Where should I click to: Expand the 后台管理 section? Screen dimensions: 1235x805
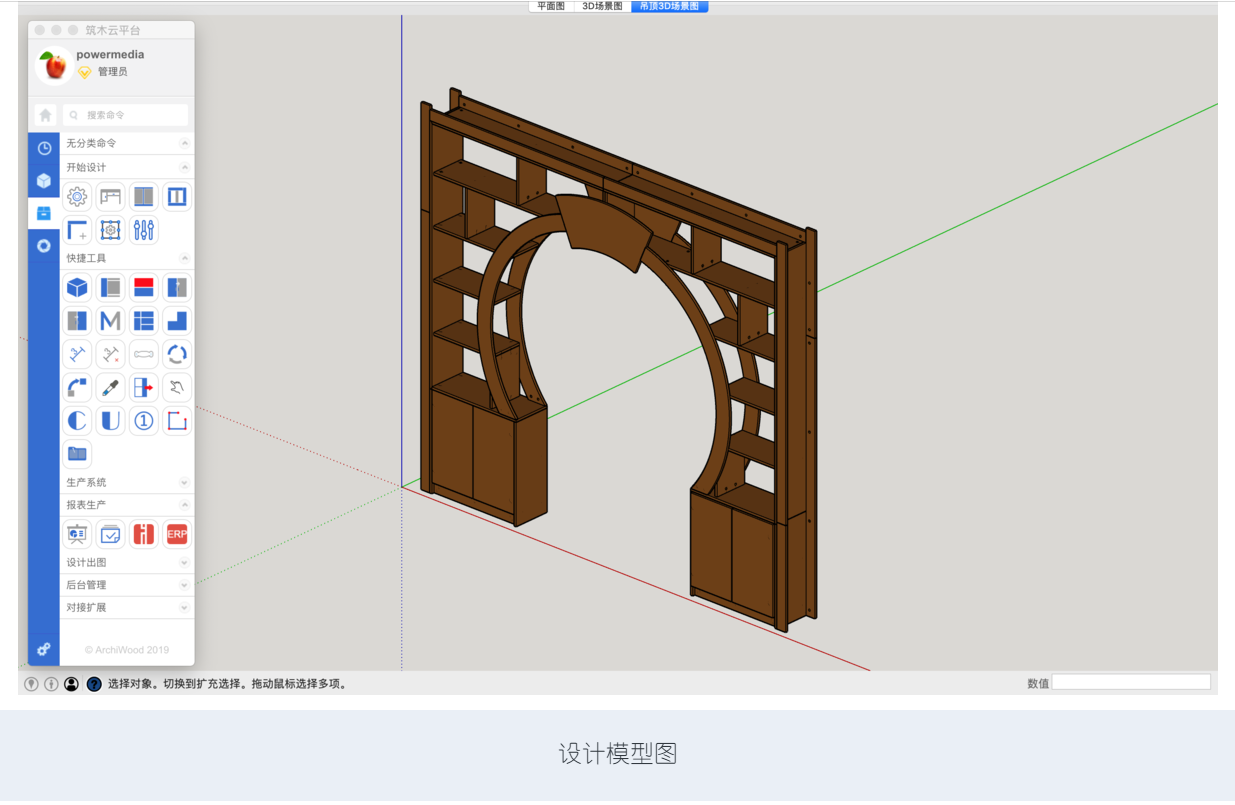click(184, 584)
